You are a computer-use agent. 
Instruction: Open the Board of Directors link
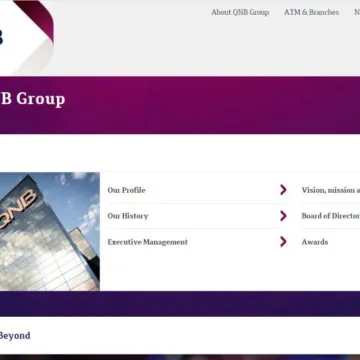[x=331, y=216]
